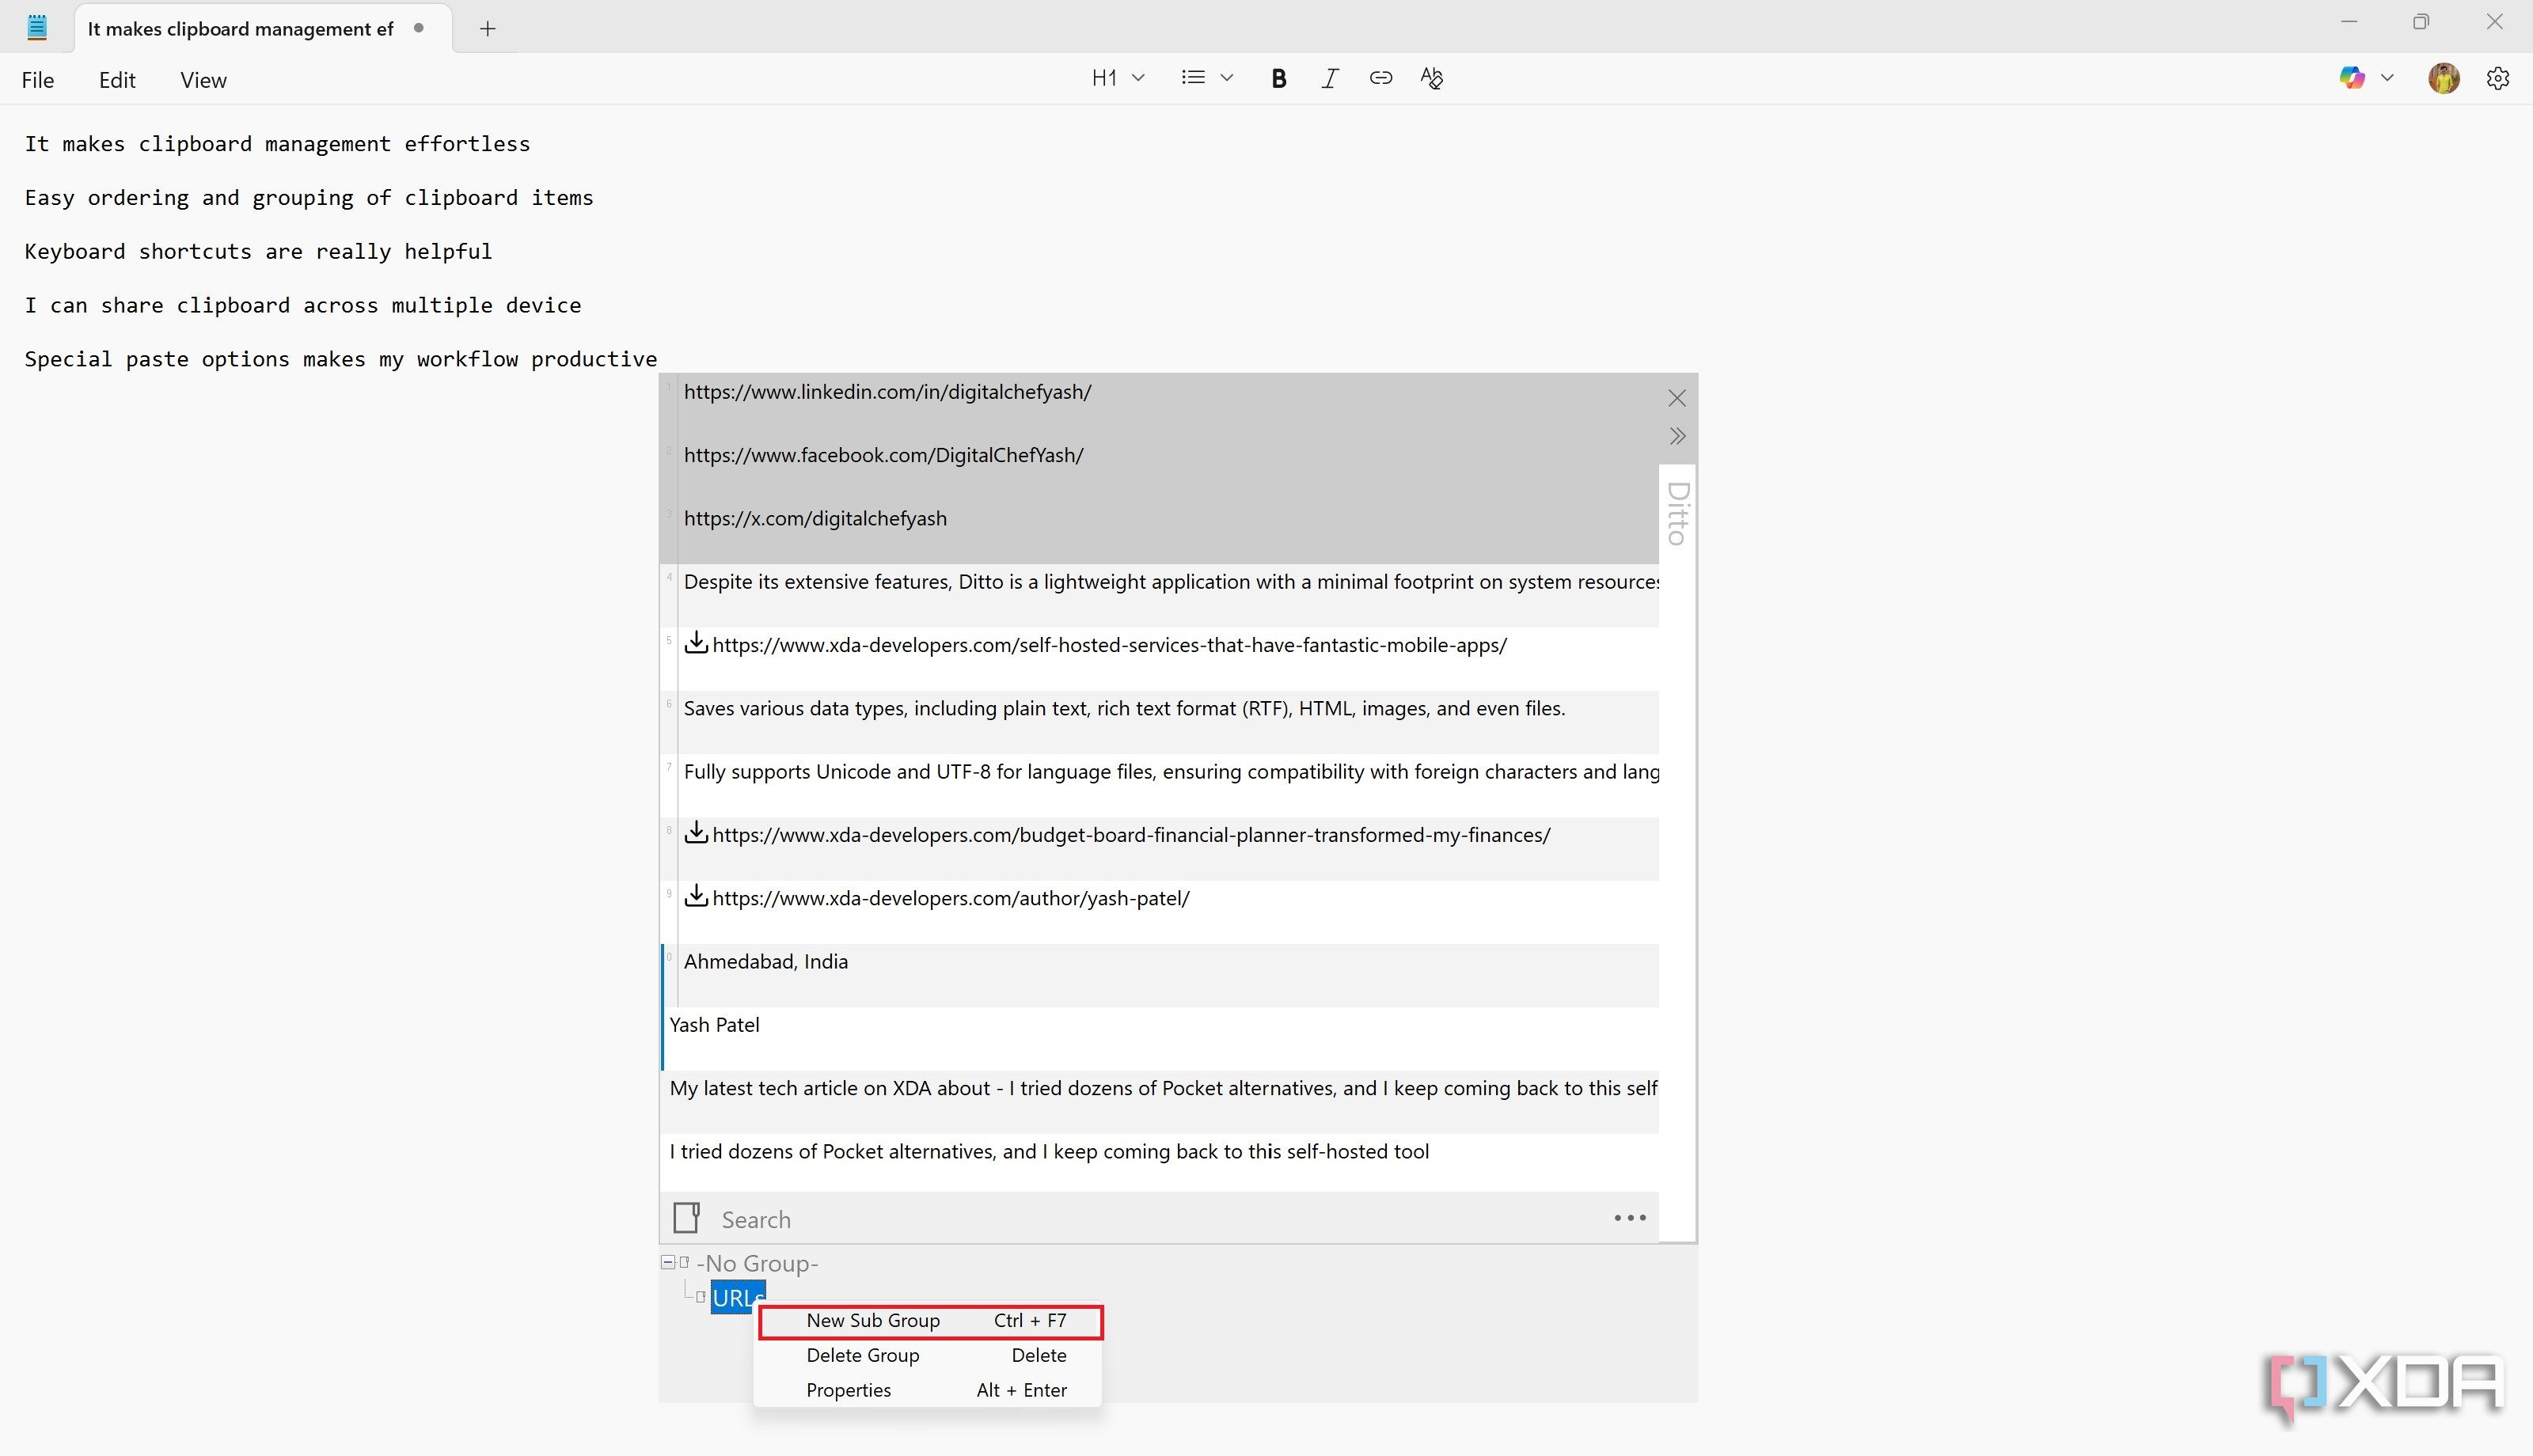Click the download icon beside the budget-board URL
This screenshot has width=2533, height=1456.
pyautogui.click(x=696, y=833)
